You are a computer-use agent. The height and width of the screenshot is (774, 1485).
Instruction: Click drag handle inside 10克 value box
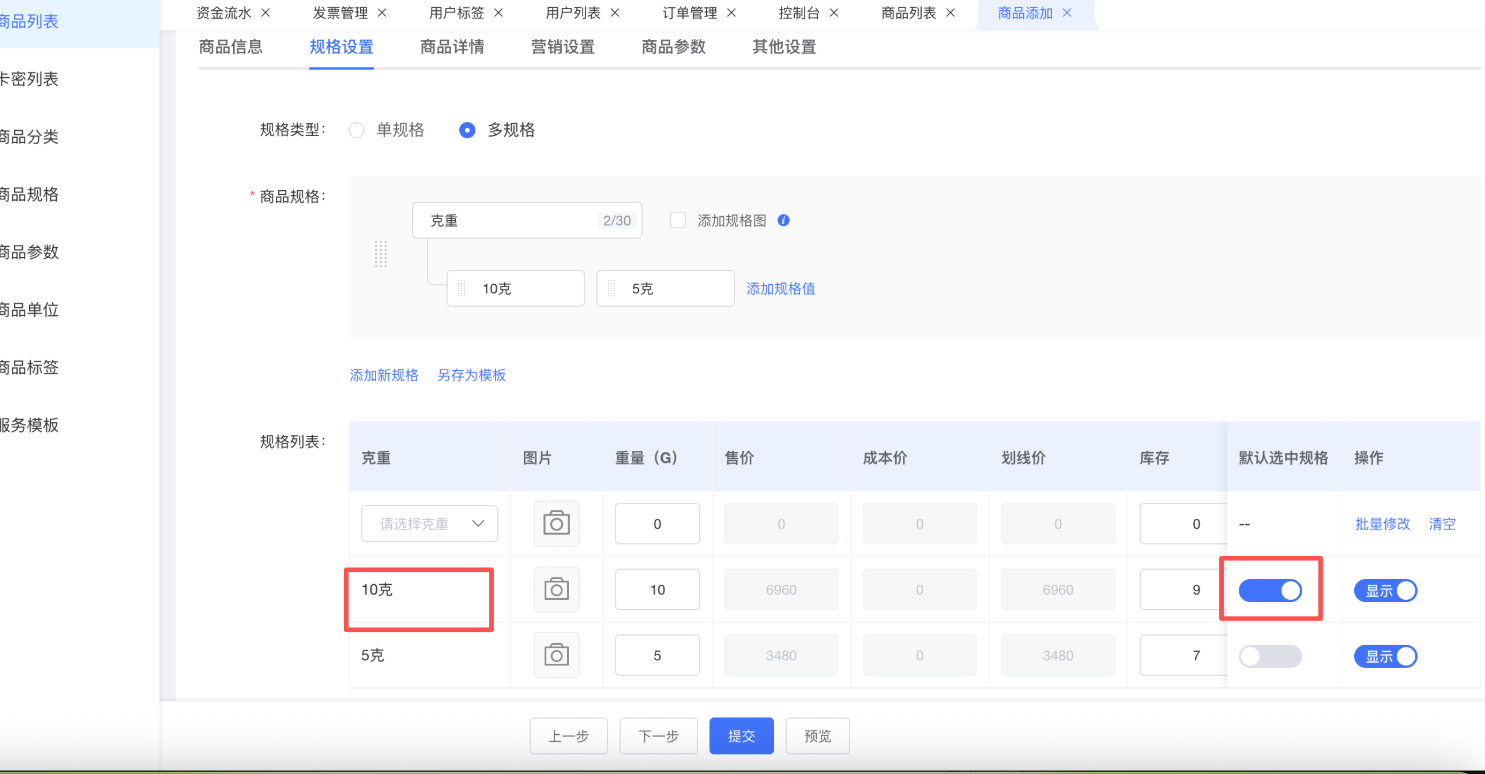tap(462, 289)
